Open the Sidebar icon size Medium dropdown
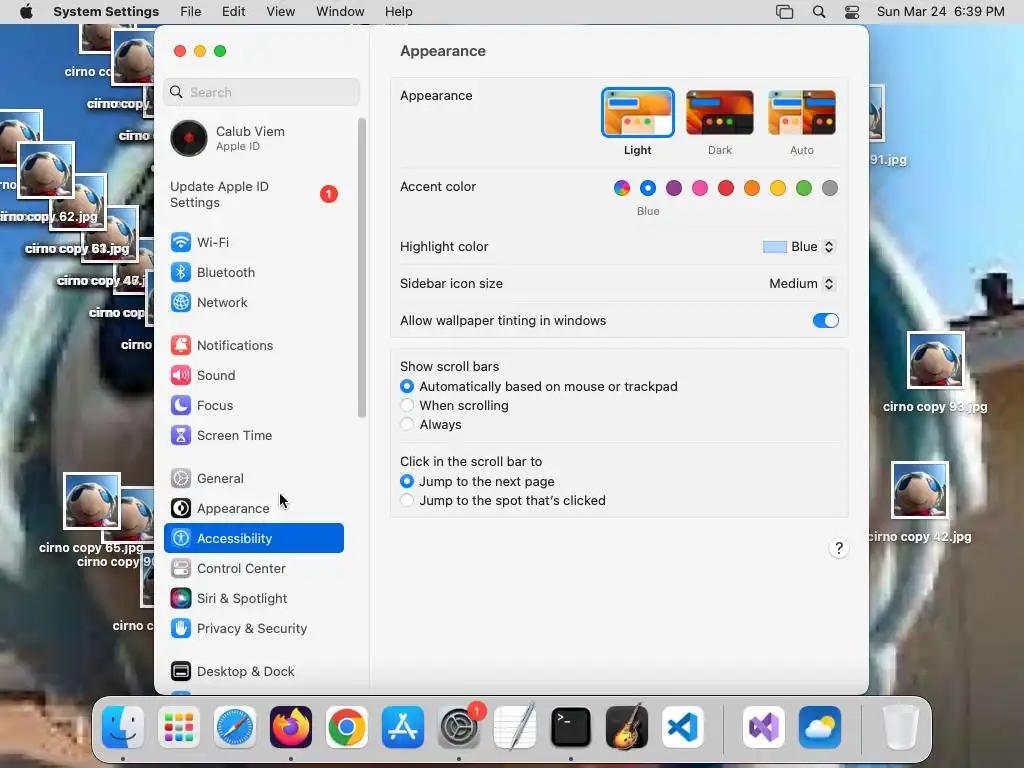 pos(802,283)
